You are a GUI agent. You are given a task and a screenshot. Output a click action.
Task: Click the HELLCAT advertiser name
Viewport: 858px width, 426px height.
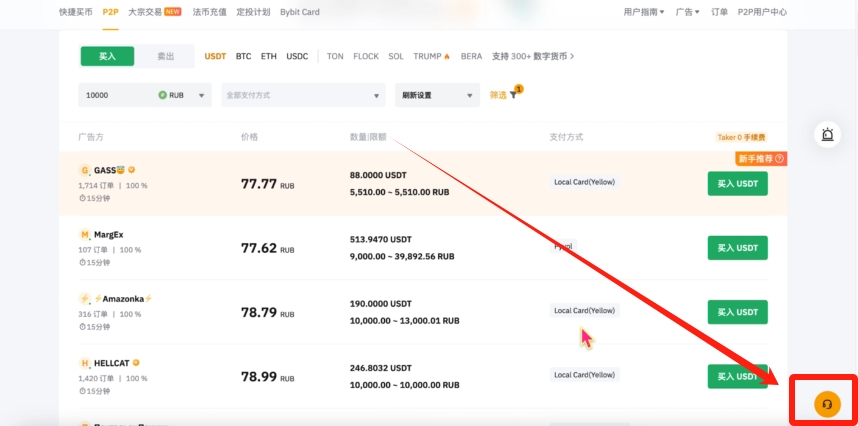pos(112,363)
